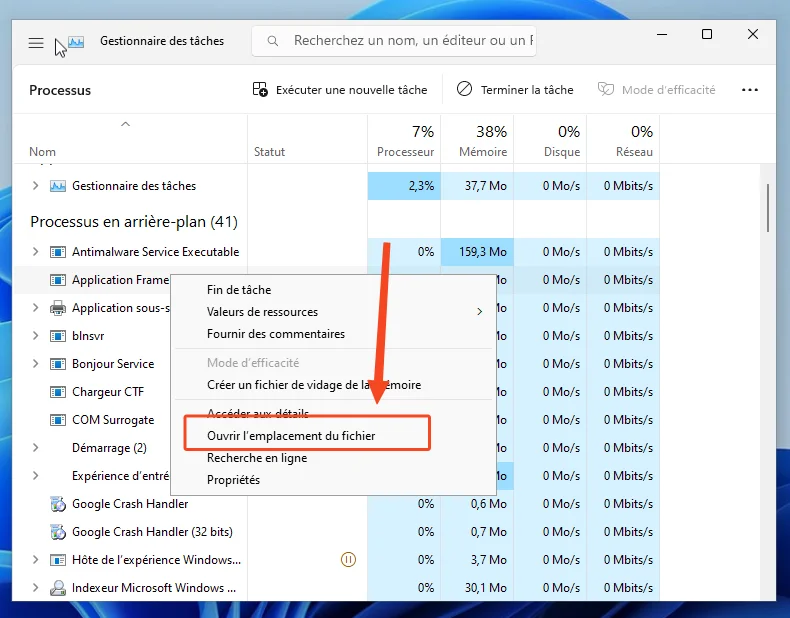The height and width of the screenshot is (618, 790).
Task: Click the process search field
Action: [394, 41]
